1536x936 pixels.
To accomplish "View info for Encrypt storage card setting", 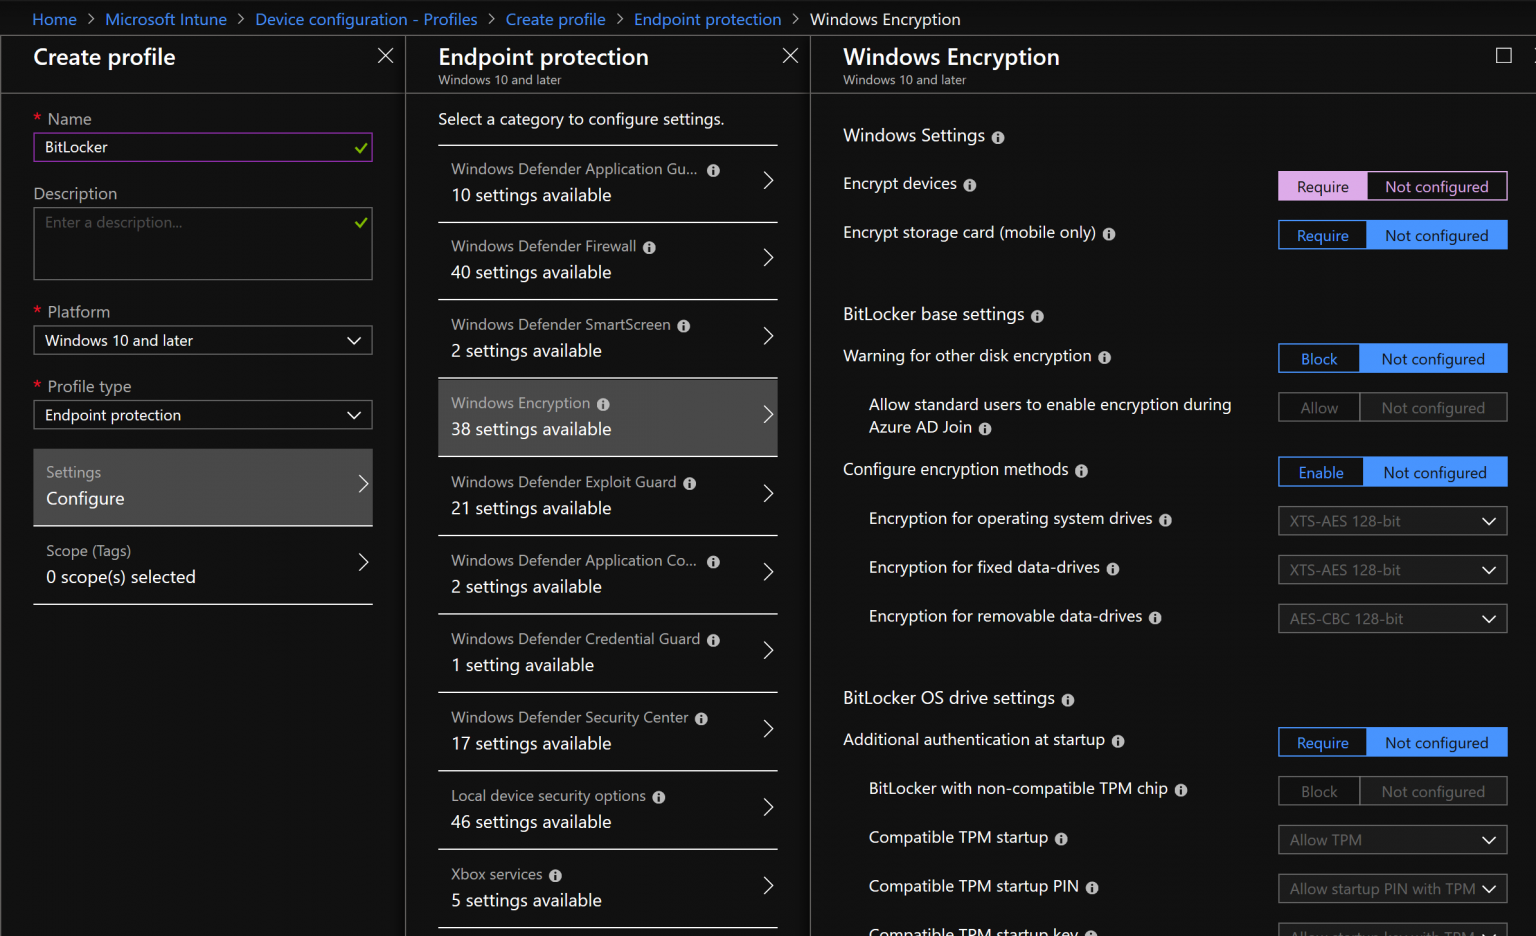I will (x=1108, y=233).
